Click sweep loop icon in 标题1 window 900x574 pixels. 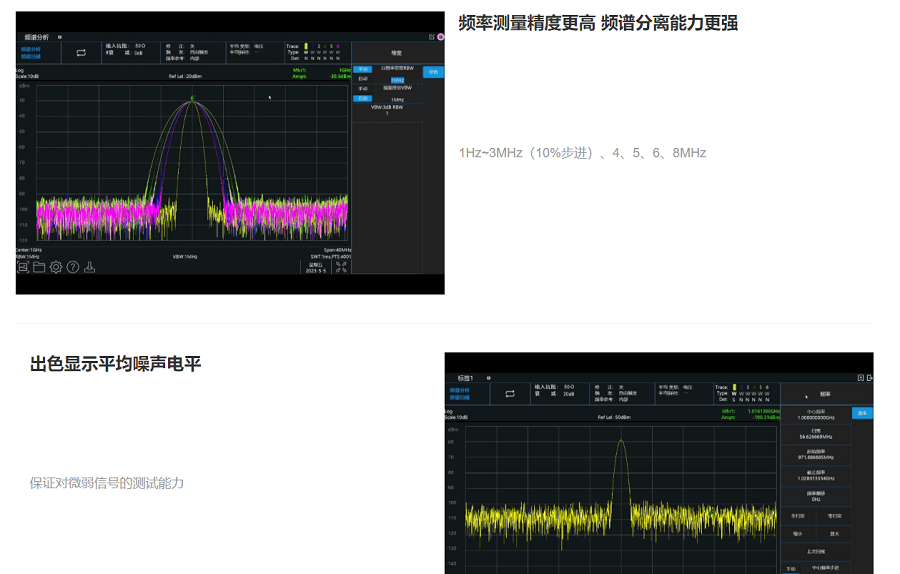pos(509,393)
